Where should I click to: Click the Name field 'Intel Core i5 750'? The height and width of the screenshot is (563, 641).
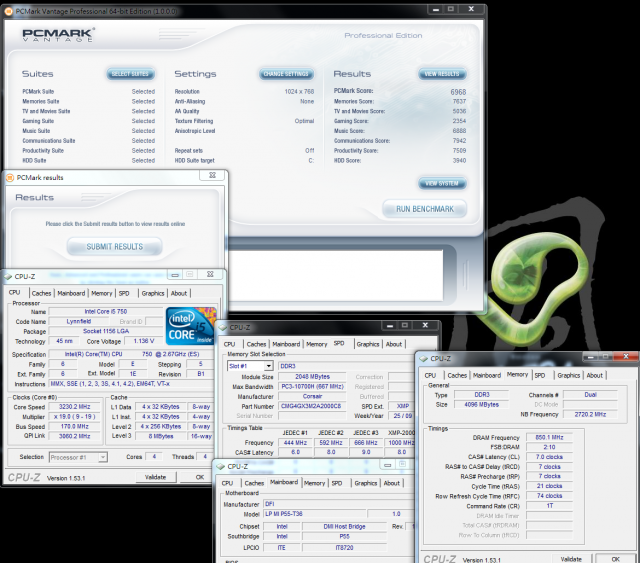[105, 312]
